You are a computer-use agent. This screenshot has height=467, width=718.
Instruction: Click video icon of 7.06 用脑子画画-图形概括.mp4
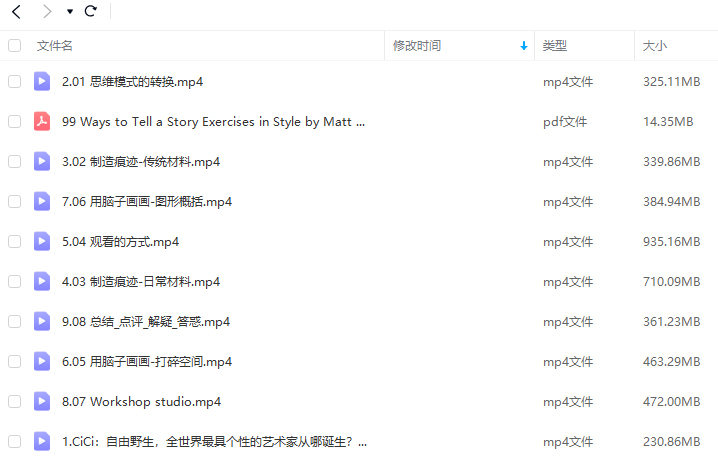tap(42, 202)
